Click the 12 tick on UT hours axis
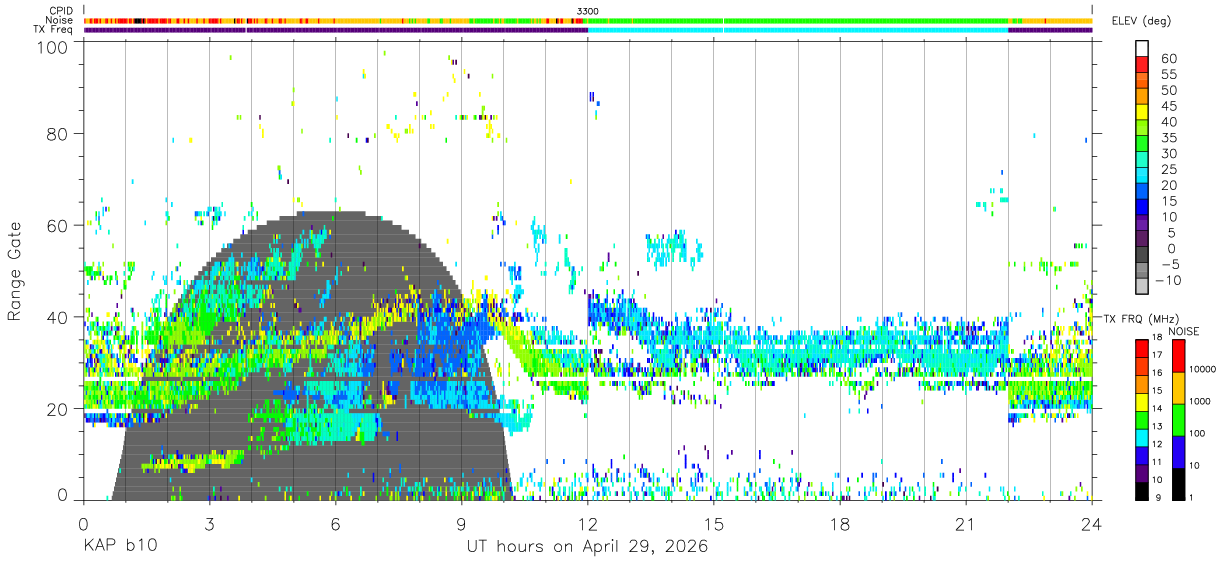The width and height of the screenshot is (1228, 567). point(588,524)
